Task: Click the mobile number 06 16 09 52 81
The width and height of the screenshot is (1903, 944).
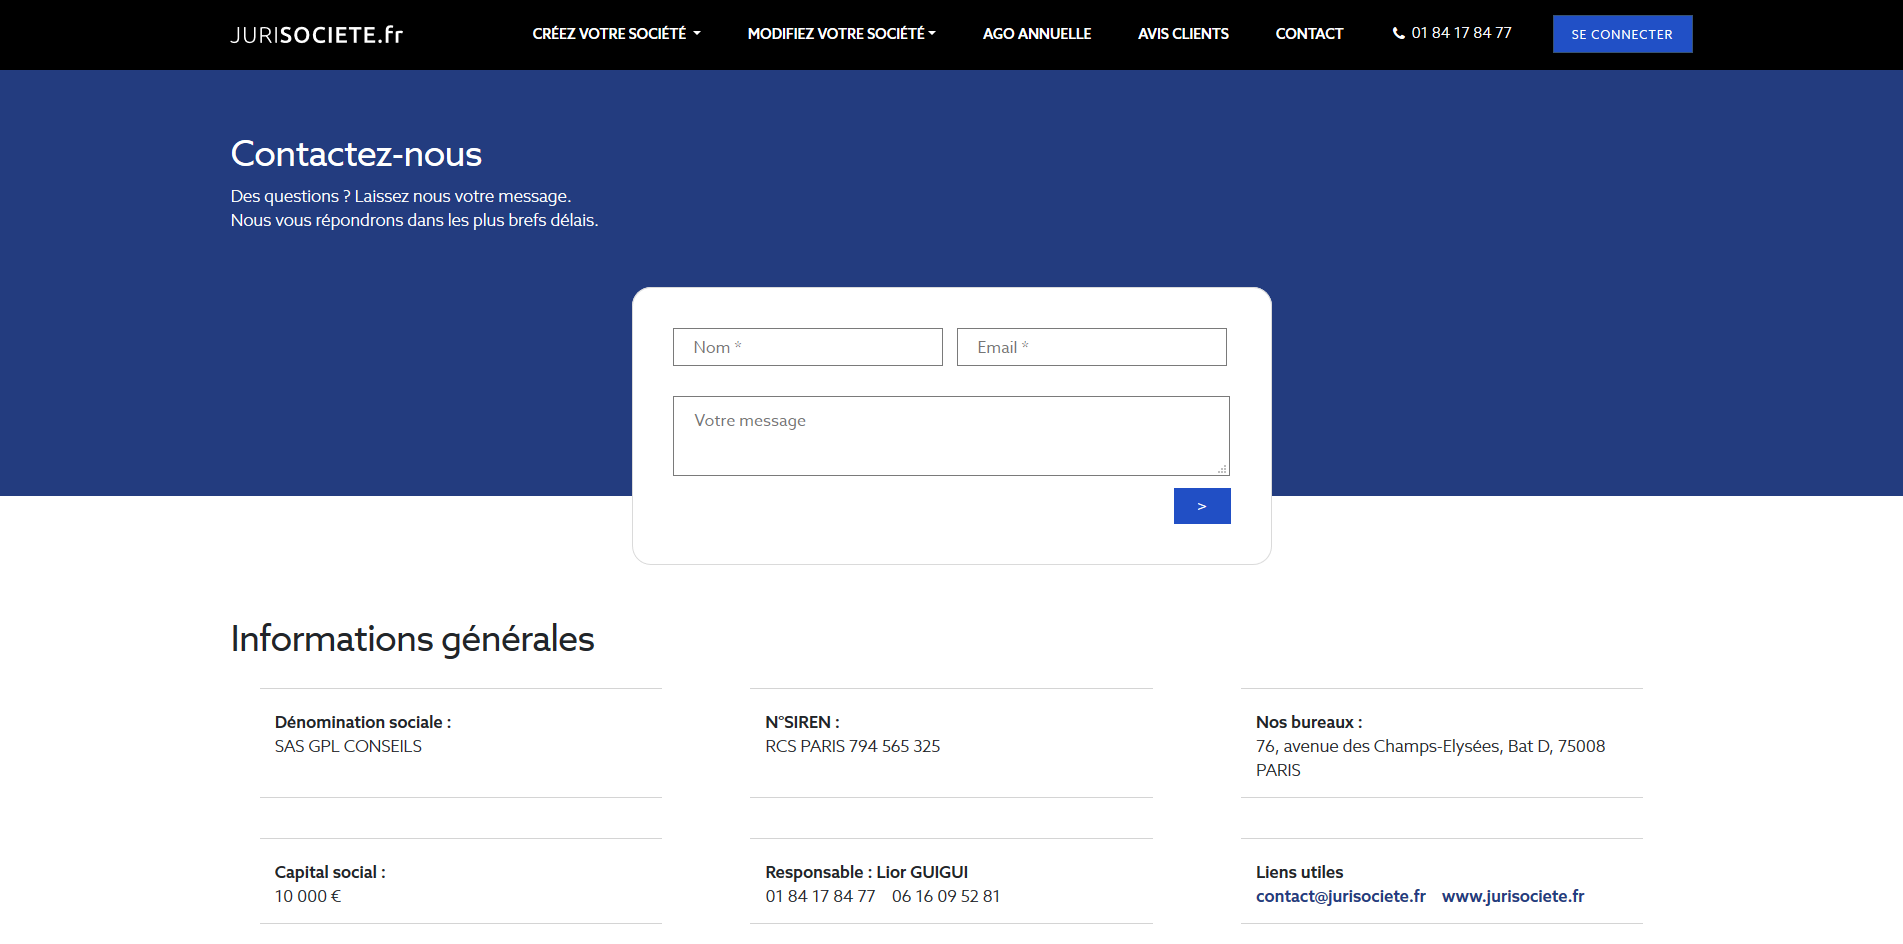Action: [x=945, y=896]
